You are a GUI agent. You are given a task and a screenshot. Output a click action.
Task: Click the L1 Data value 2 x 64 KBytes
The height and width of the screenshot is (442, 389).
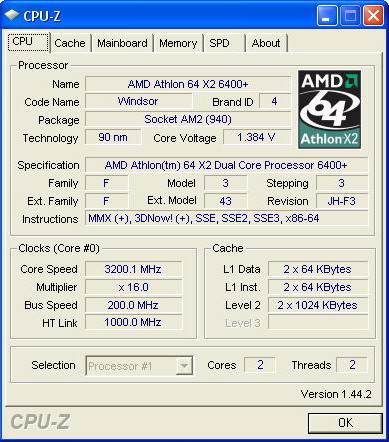coord(318,269)
